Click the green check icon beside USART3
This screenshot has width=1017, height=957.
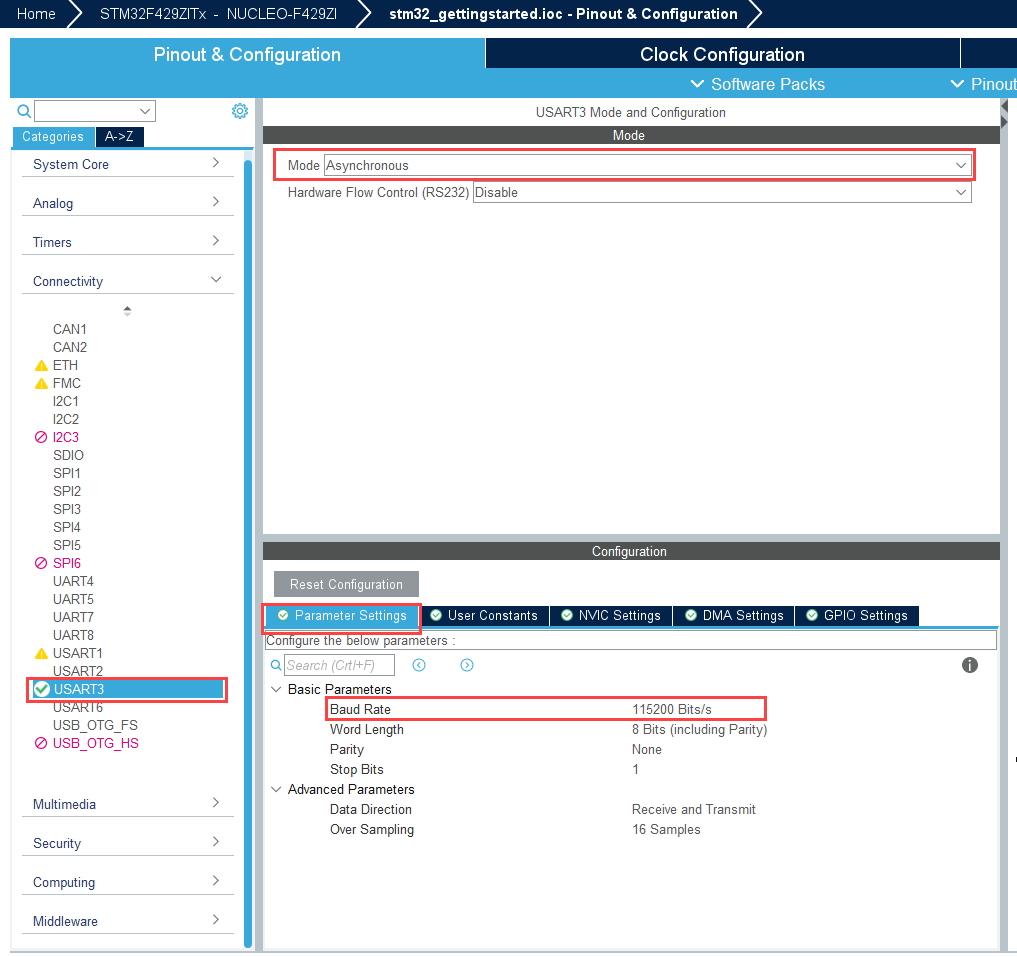(x=42, y=689)
